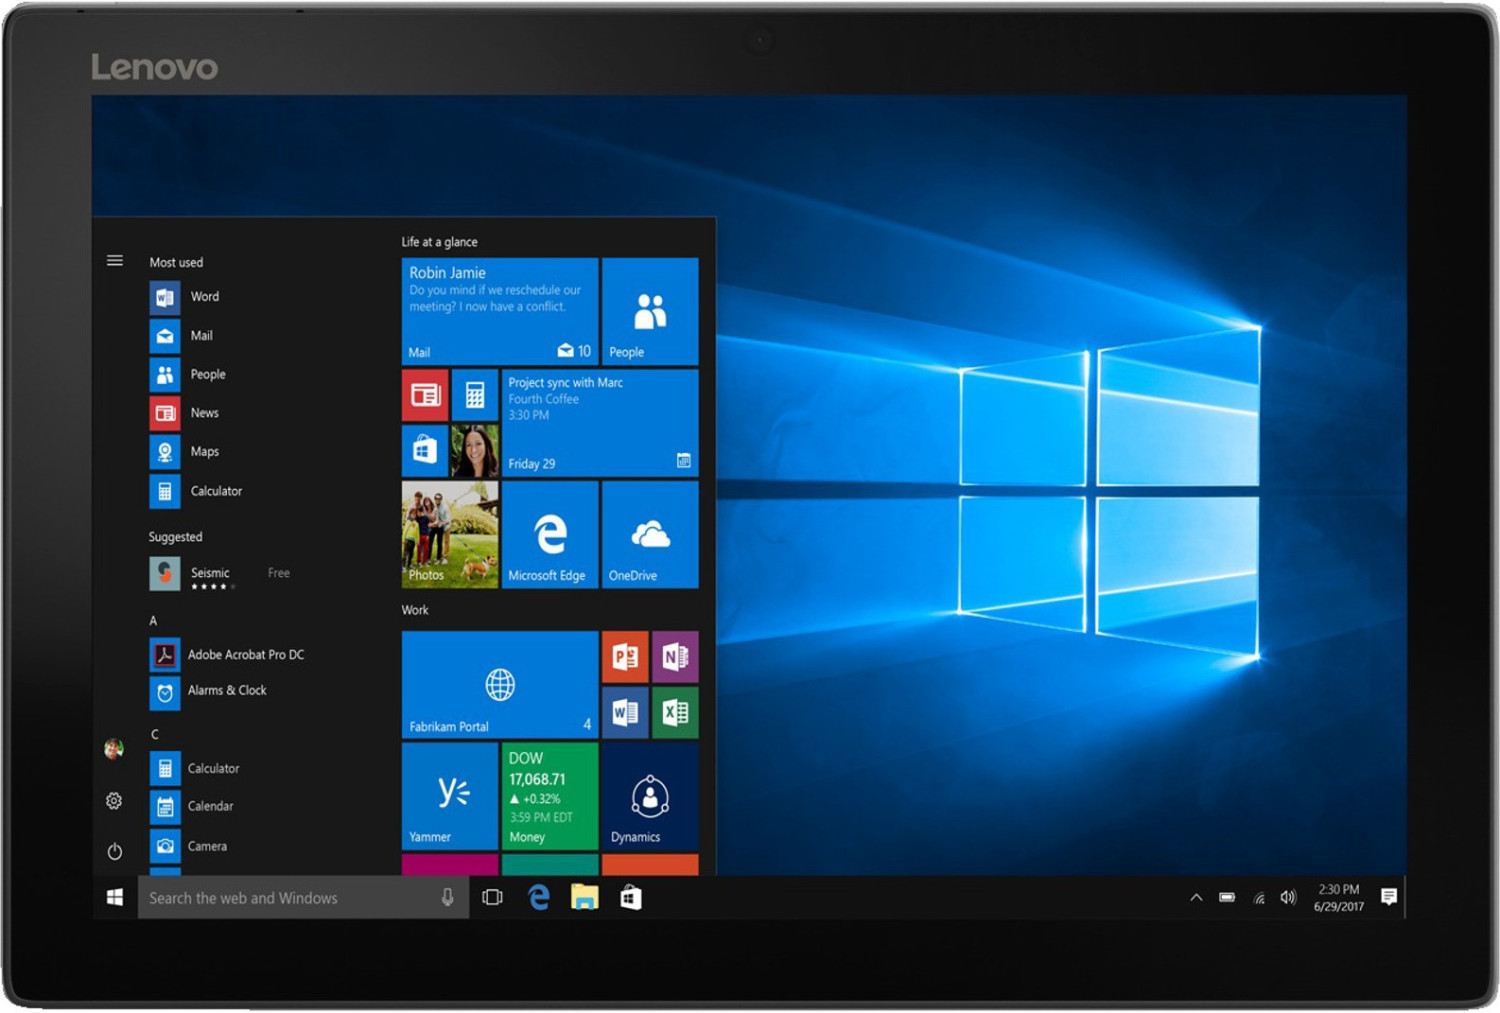Open the Action Center notifications
Viewport: 1500px width, 1013px height.
[1388, 897]
